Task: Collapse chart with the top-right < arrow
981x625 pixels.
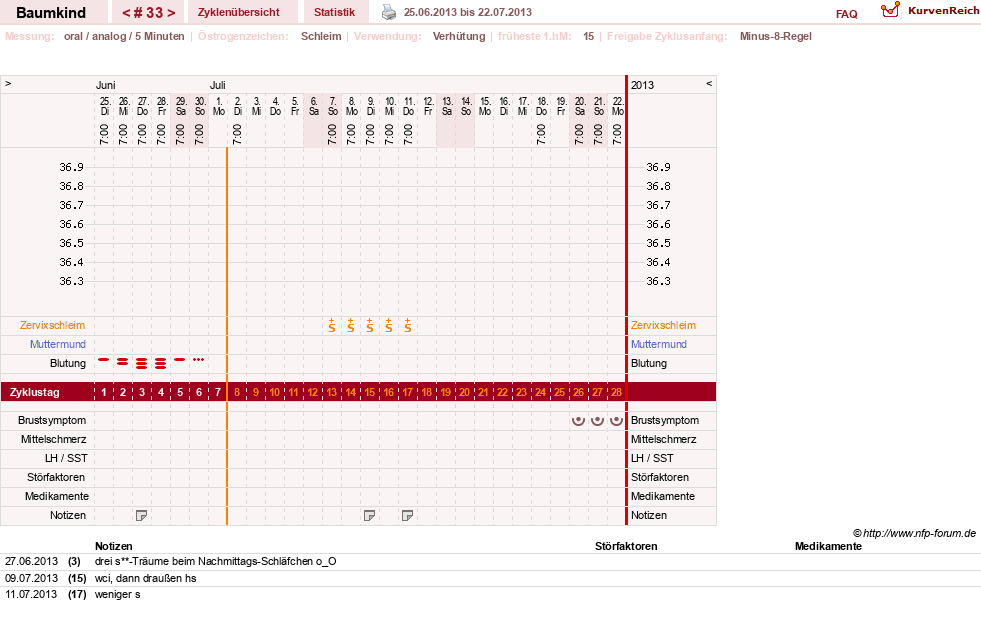Action: [x=709, y=83]
